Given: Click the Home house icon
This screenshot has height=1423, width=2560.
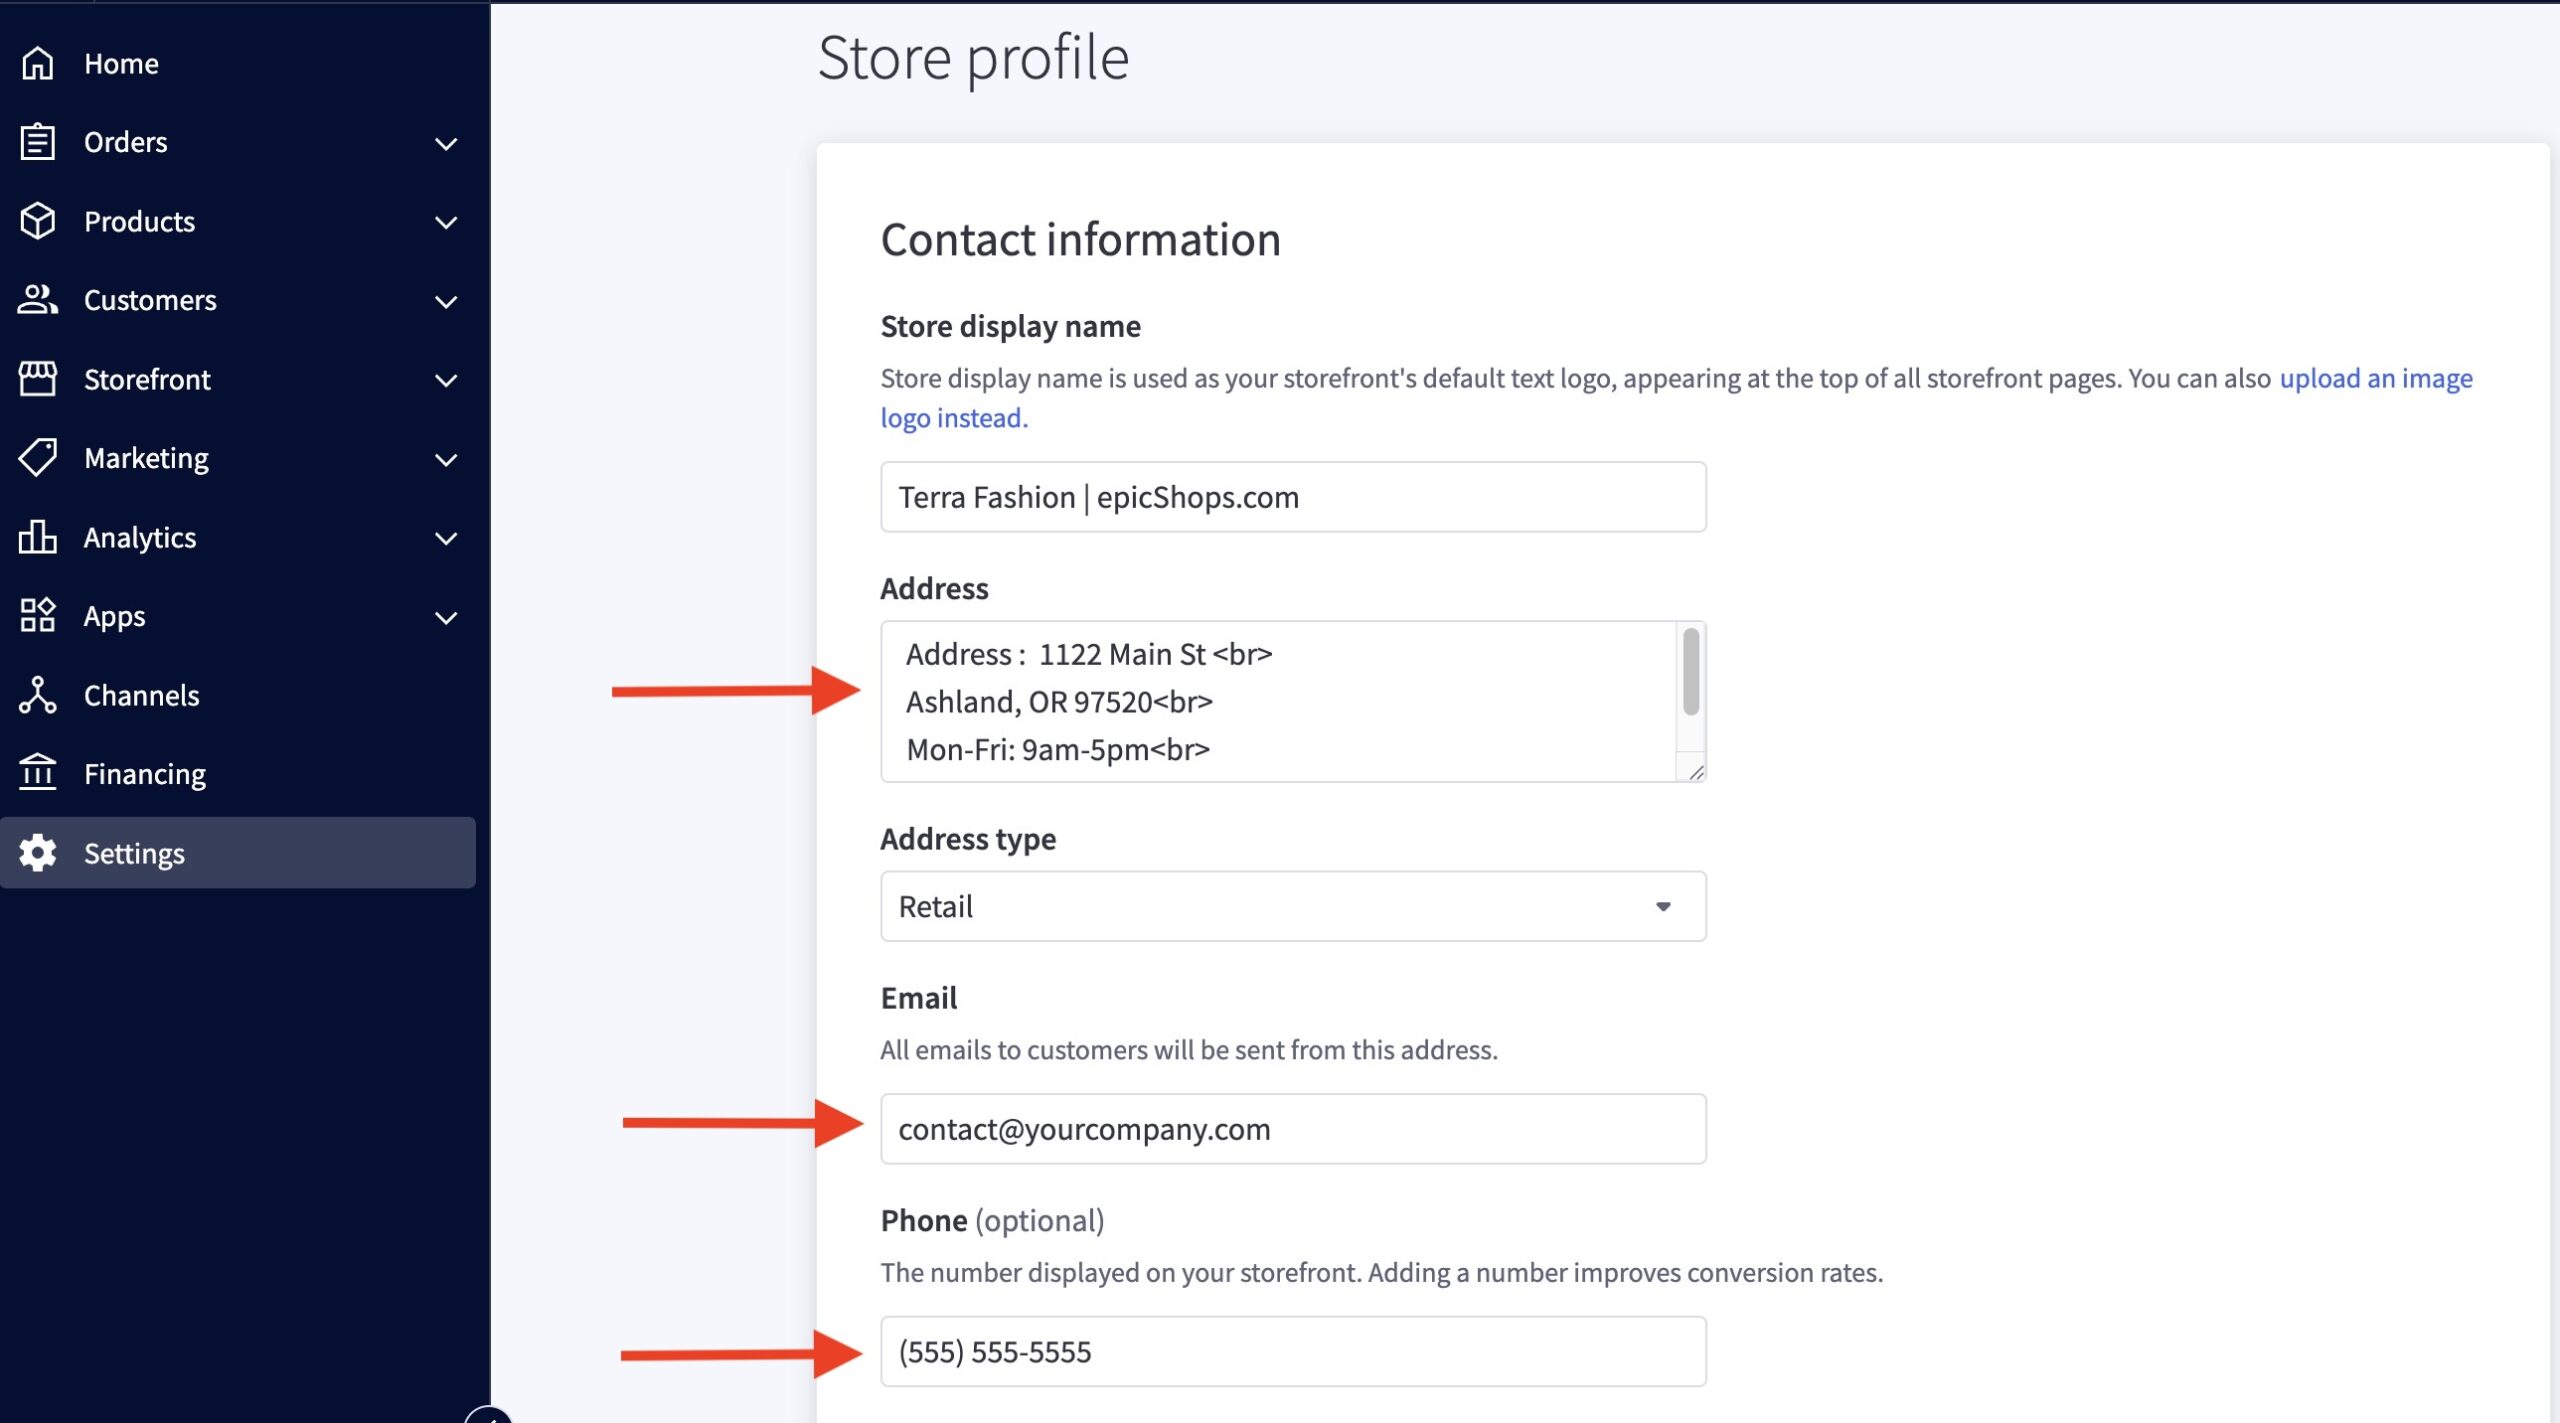Looking at the screenshot, I should point(38,63).
